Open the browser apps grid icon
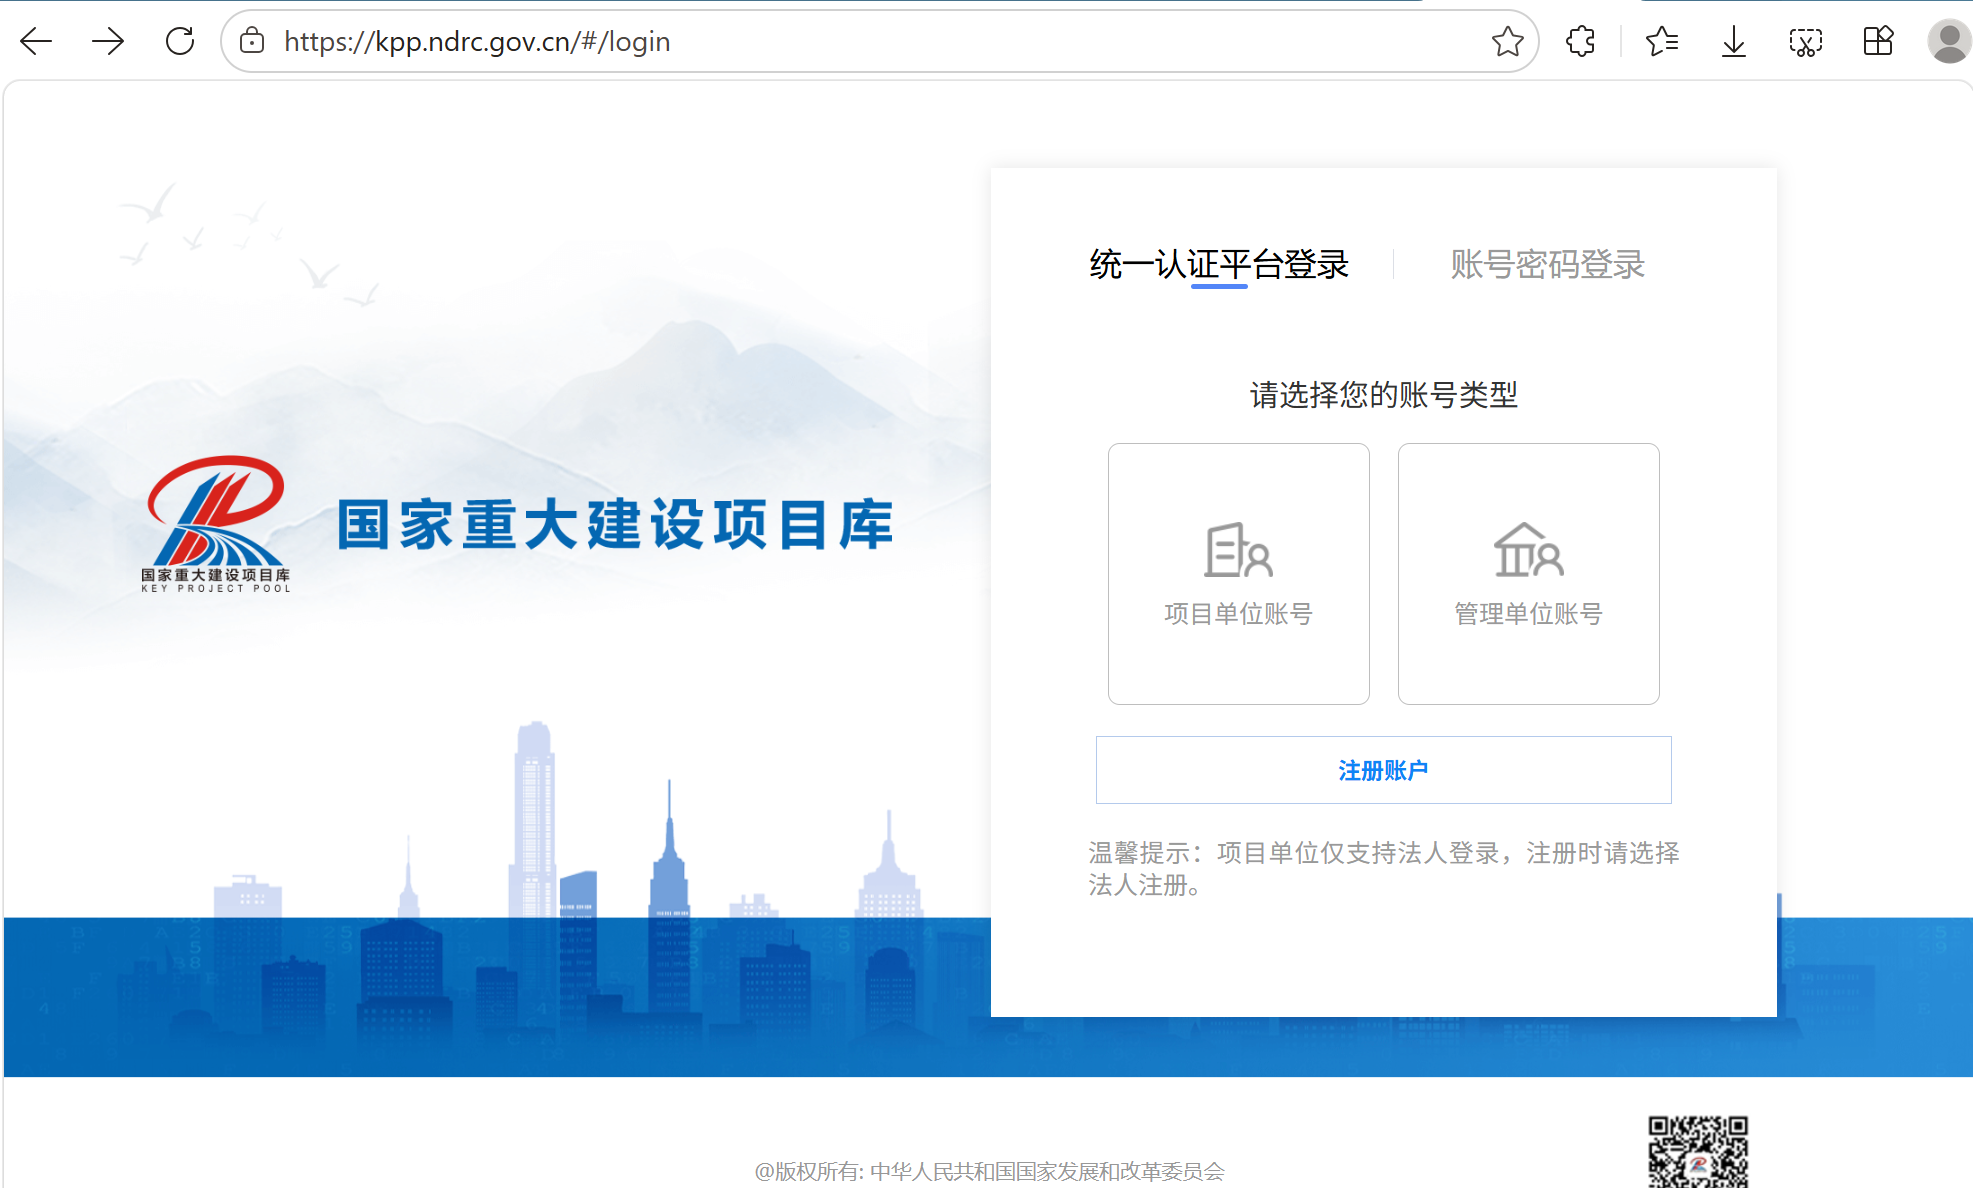The image size is (1973, 1188). pyautogui.click(x=1878, y=41)
